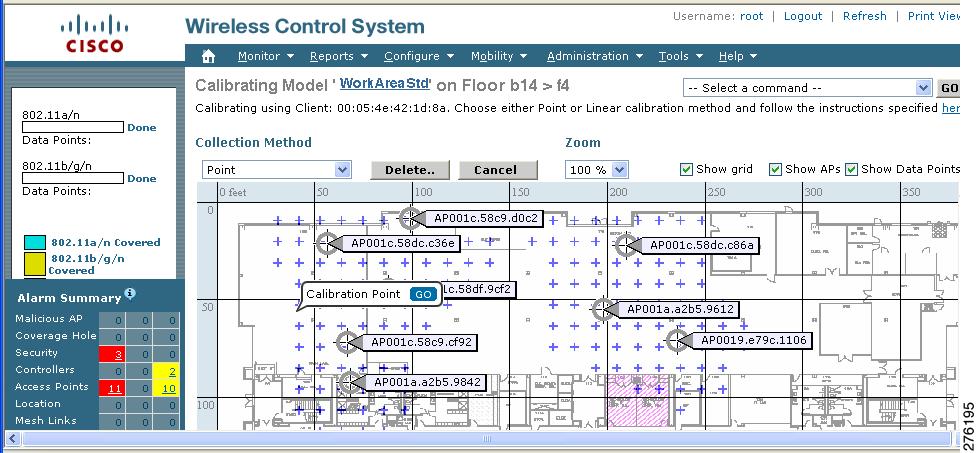This screenshot has width=977, height=453.
Task: Open the Collection Method Point dropdown
Action: 277,169
